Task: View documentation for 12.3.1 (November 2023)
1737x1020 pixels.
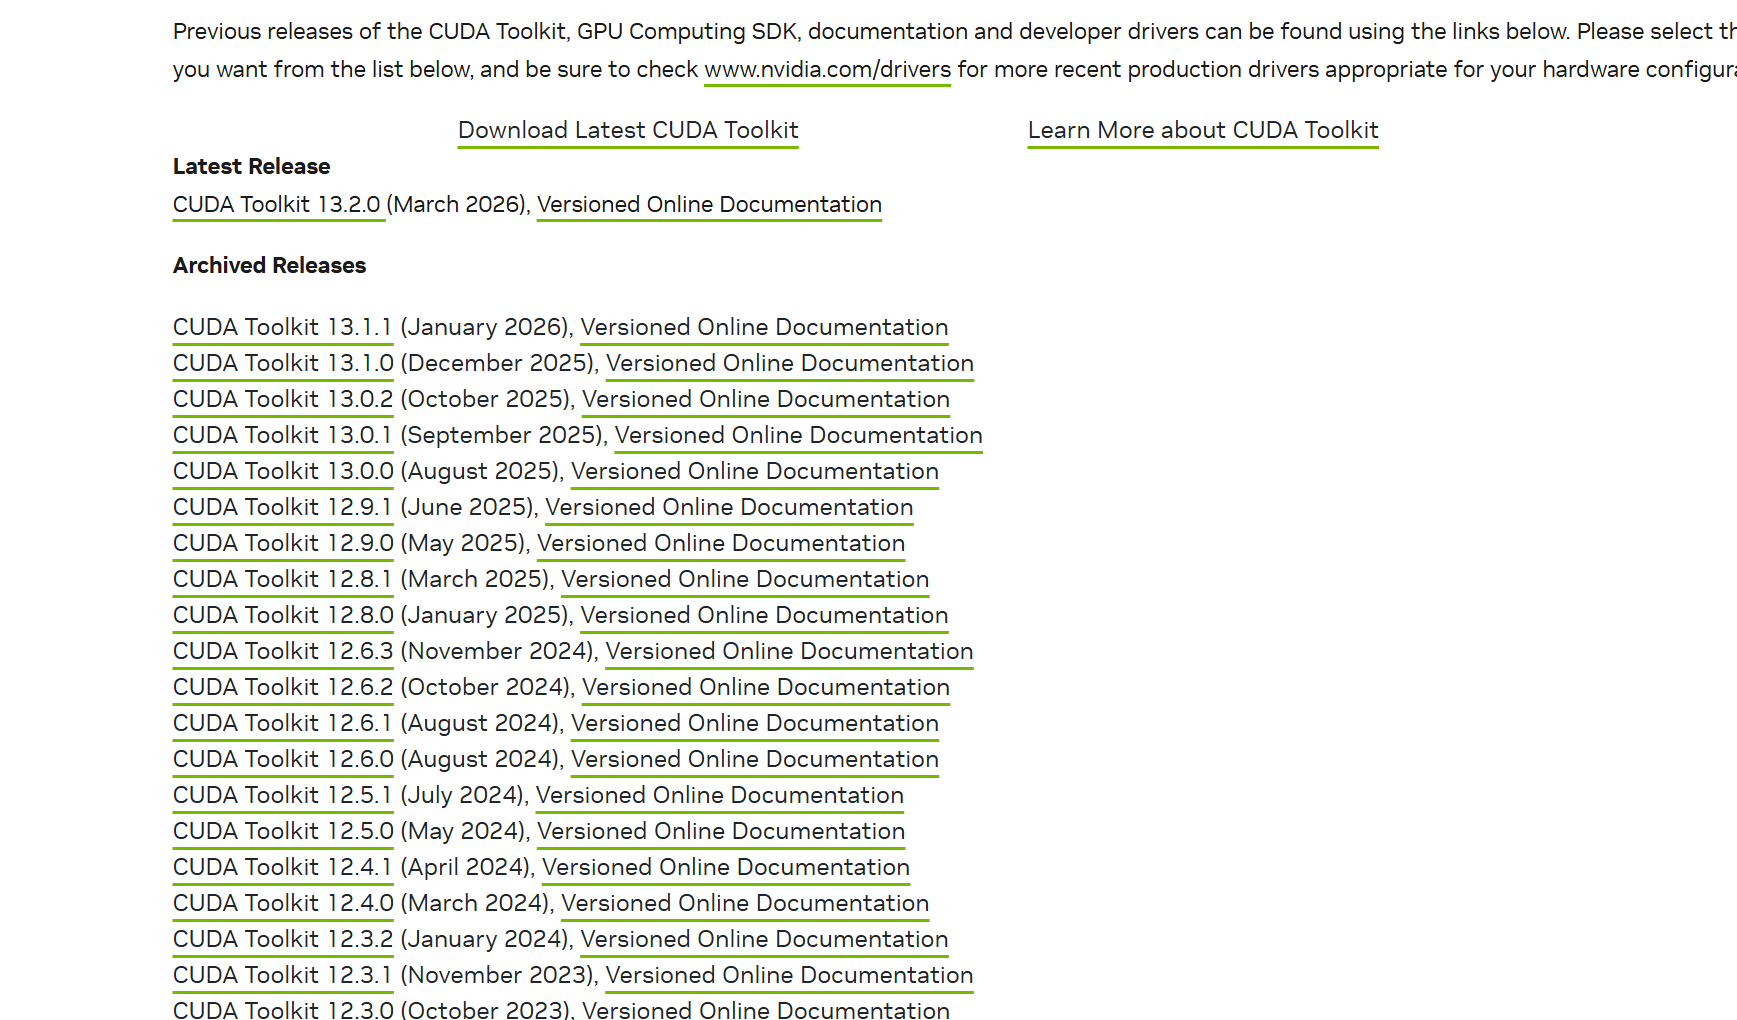Action: (x=789, y=976)
